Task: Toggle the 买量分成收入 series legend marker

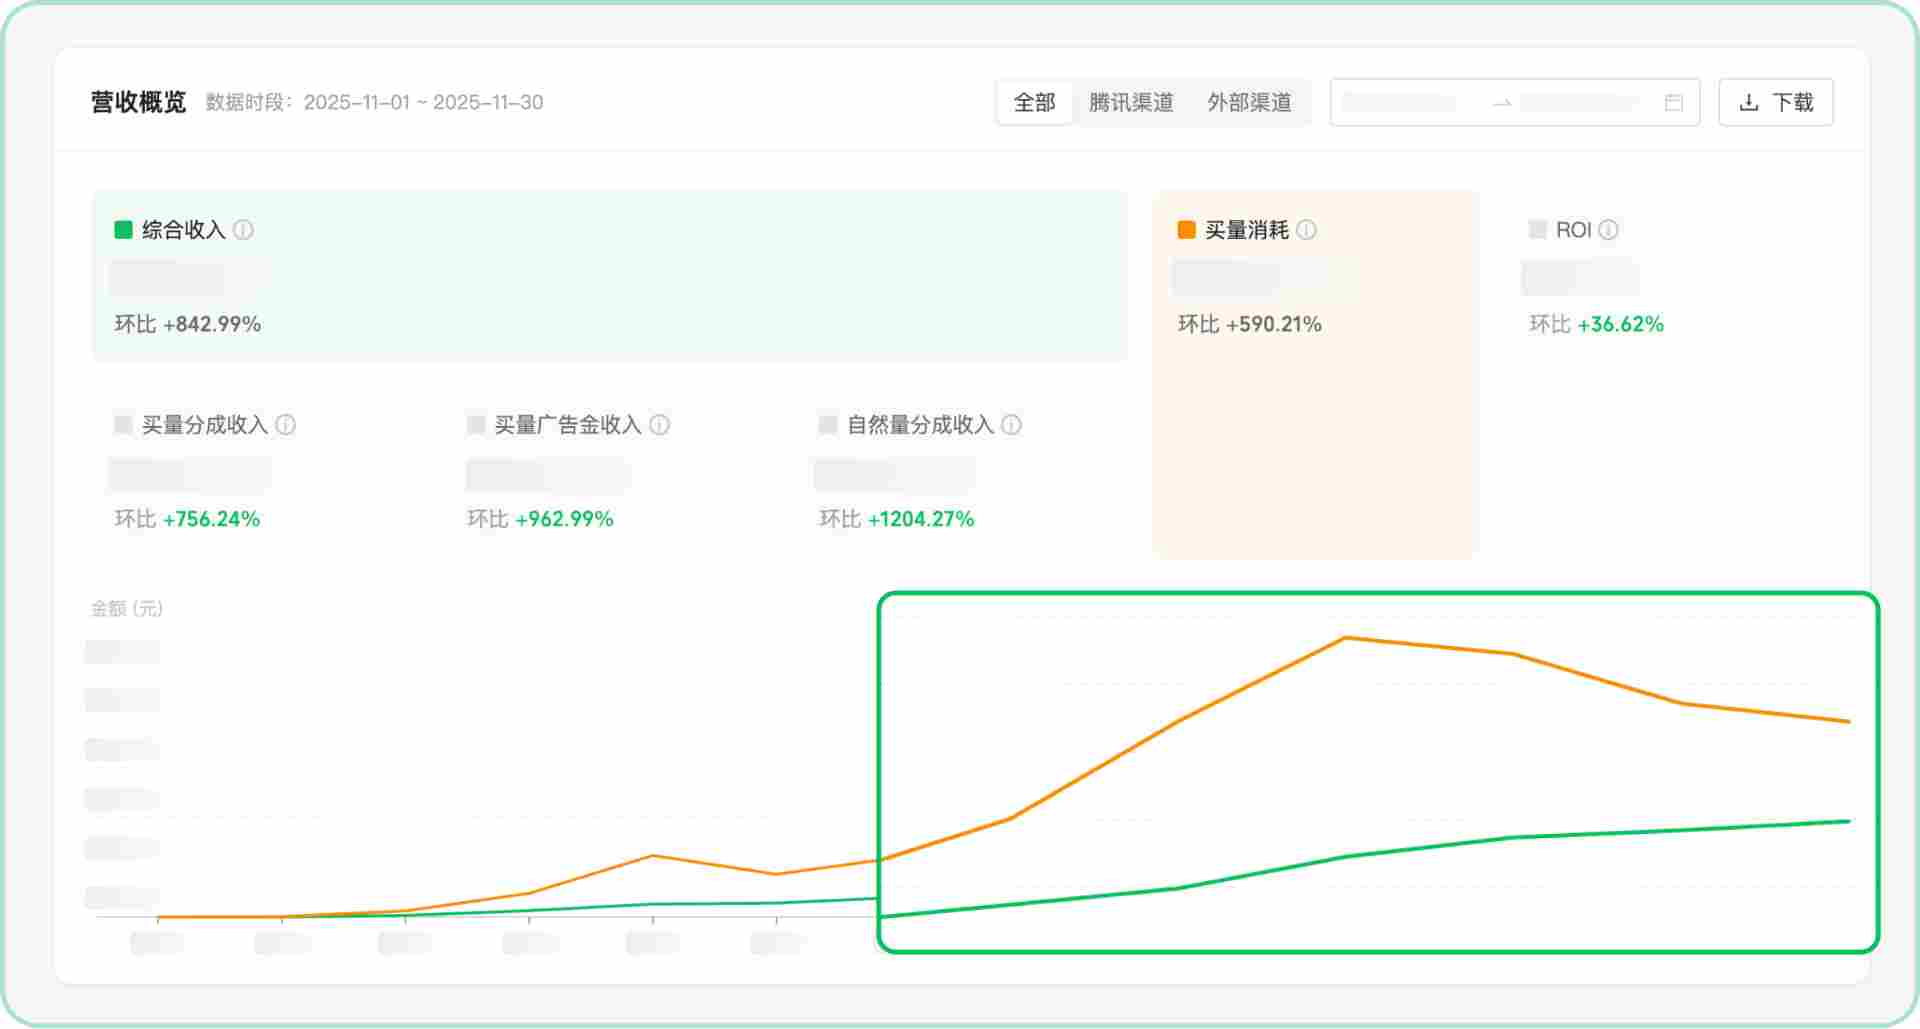Action: (121, 424)
